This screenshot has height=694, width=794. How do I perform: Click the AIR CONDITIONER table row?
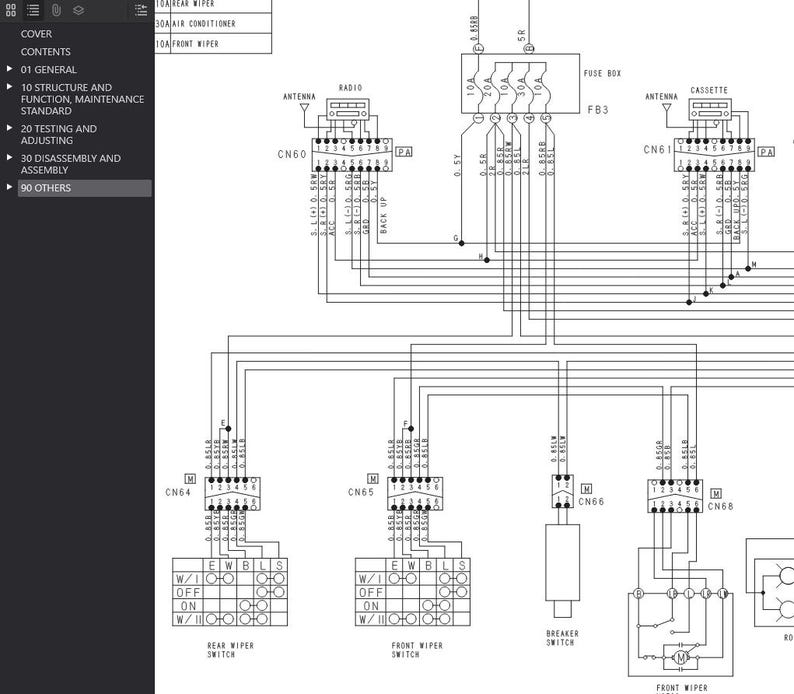(x=213, y=23)
